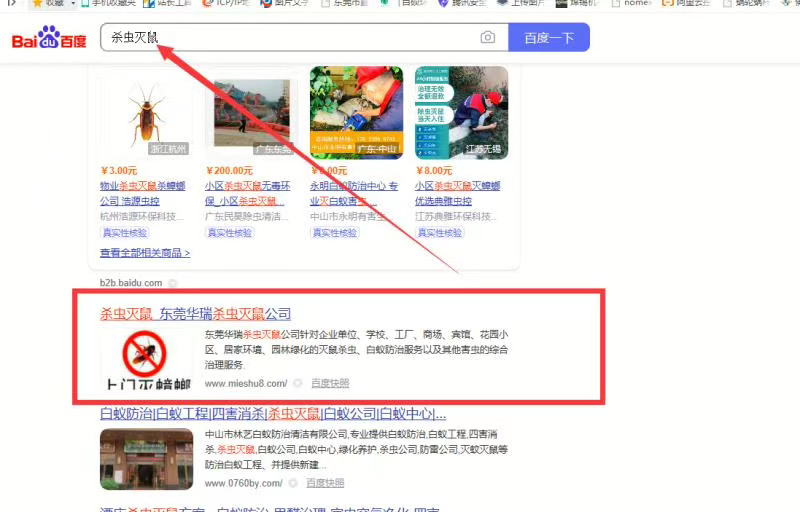Select the ¥8.00元 price text
The image size is (800, 512).
pyautogui.click(x=434, y=170)
